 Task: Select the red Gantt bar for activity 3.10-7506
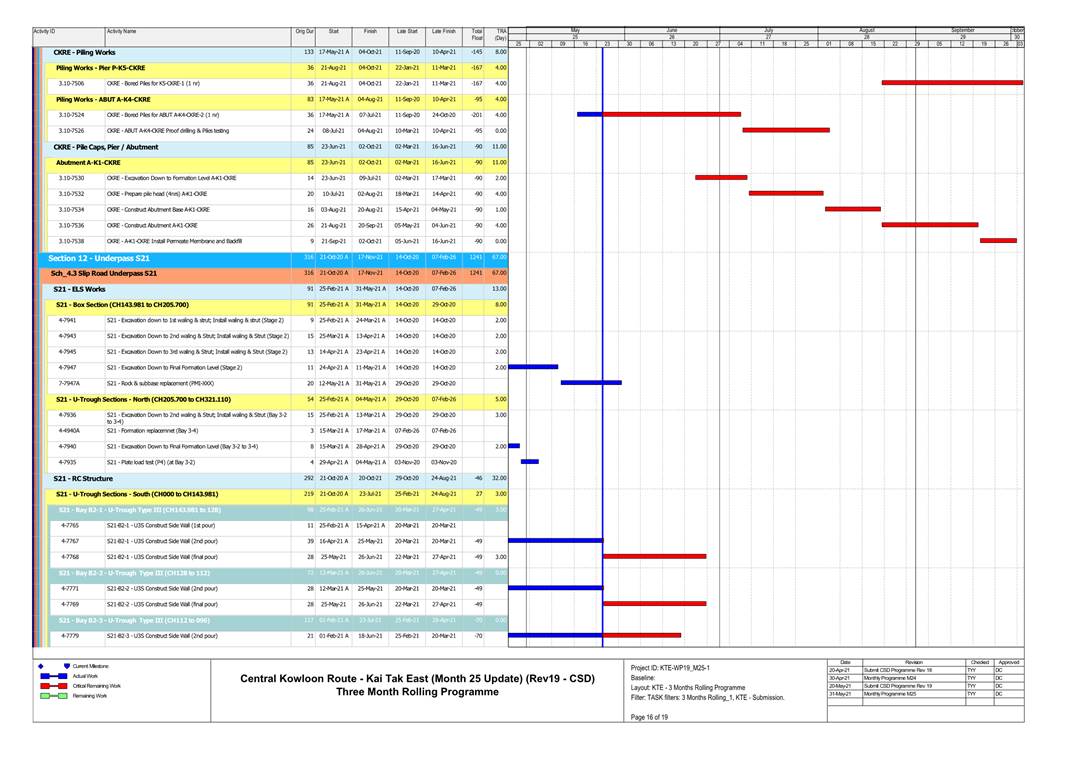[951, 83]
